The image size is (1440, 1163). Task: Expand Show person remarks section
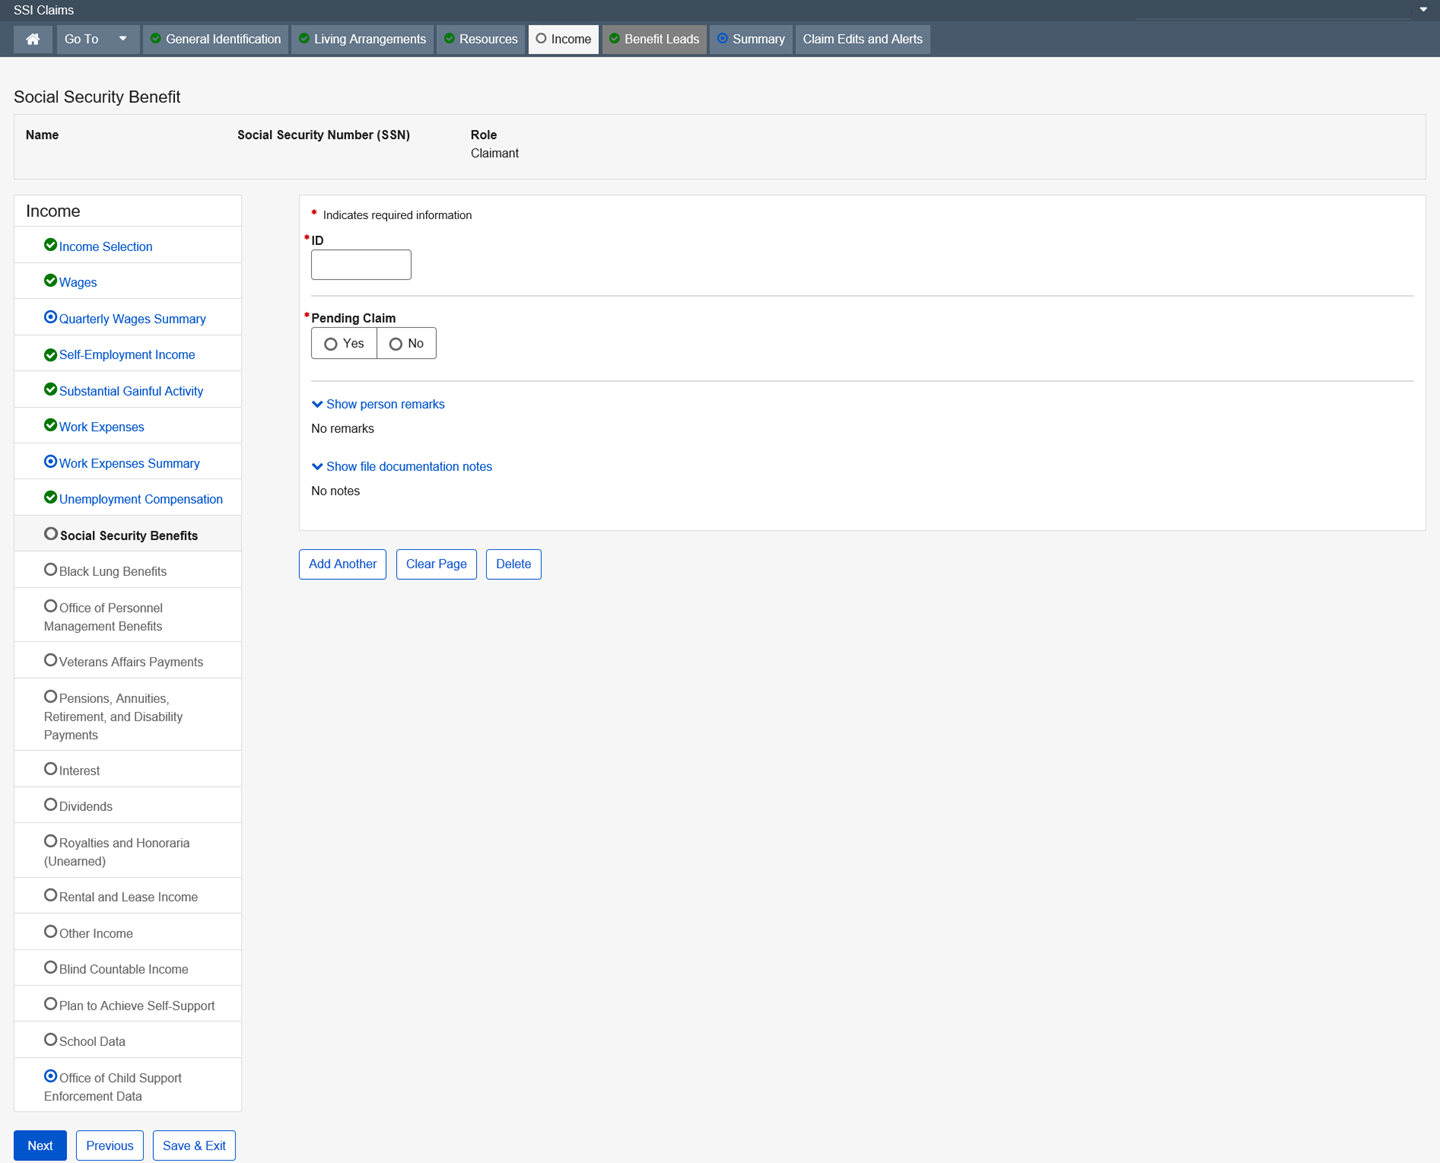pyautogui.click(x=378, y=404)
